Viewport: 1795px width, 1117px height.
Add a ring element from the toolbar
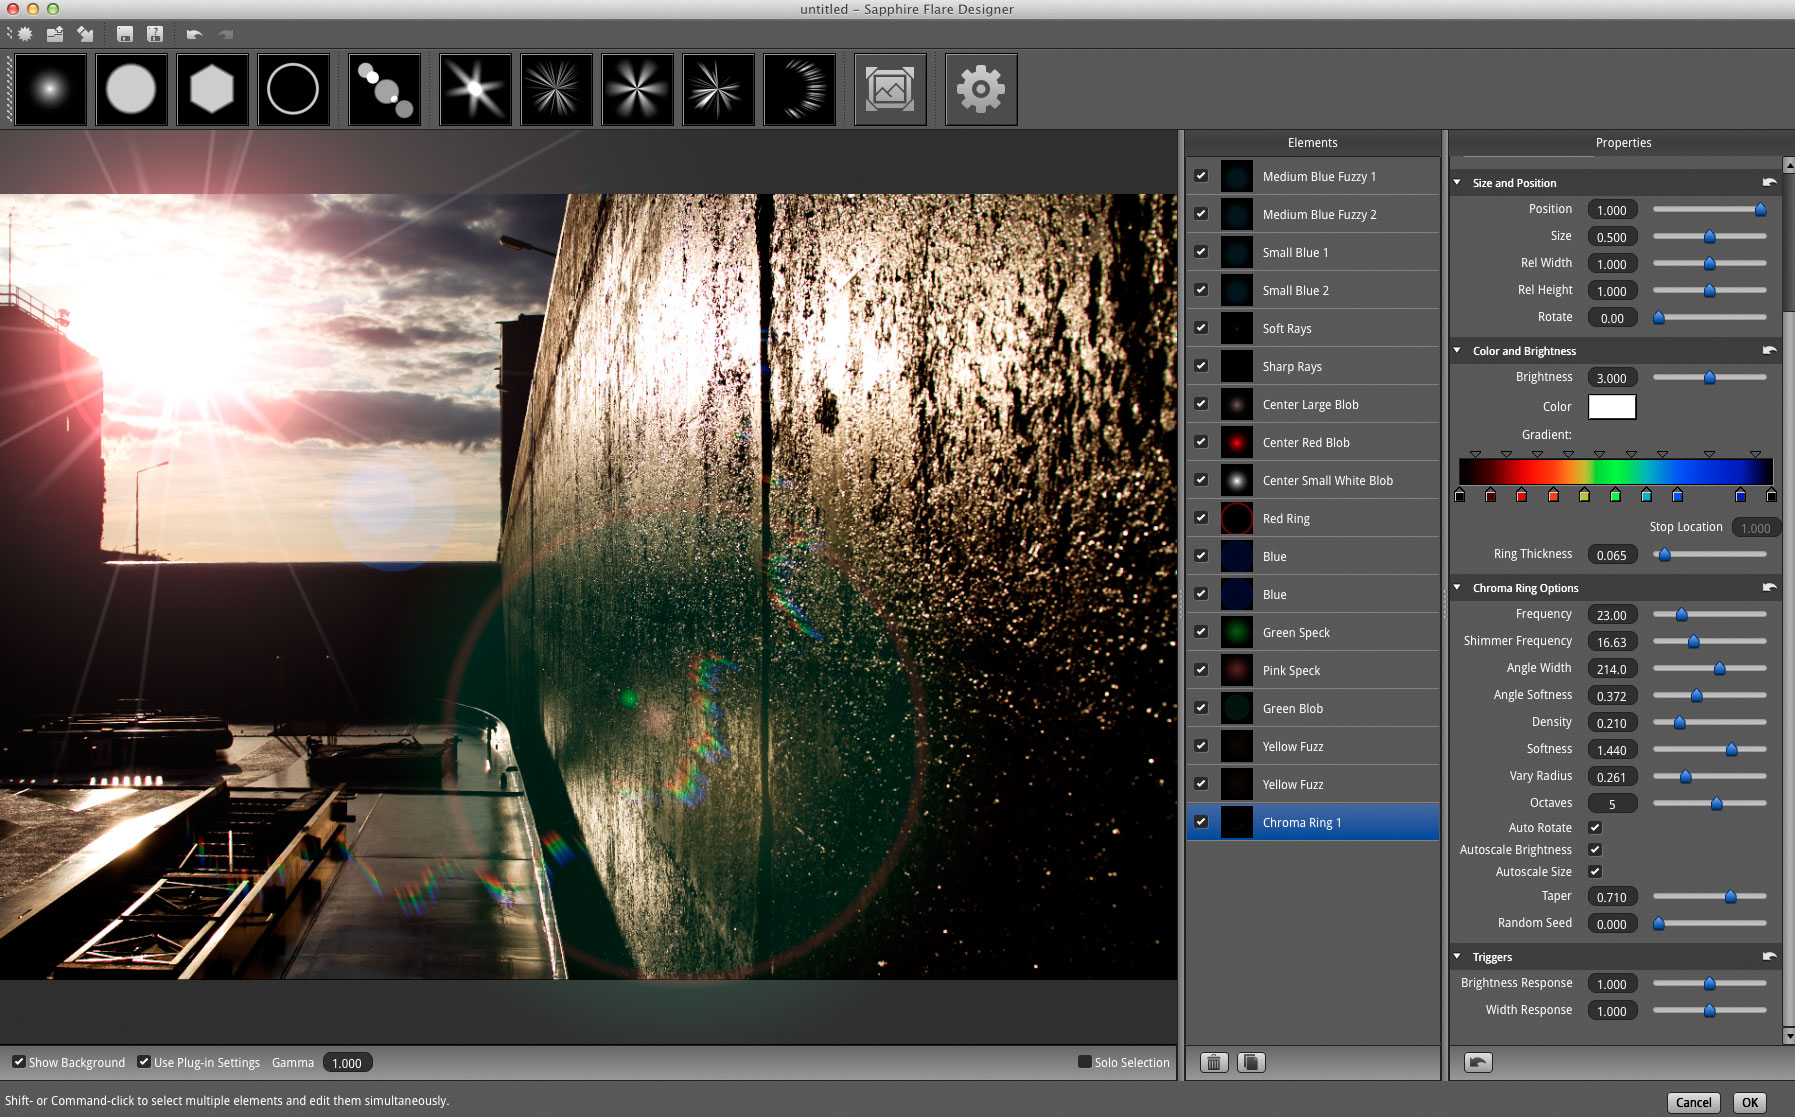[x=293, y=90]
